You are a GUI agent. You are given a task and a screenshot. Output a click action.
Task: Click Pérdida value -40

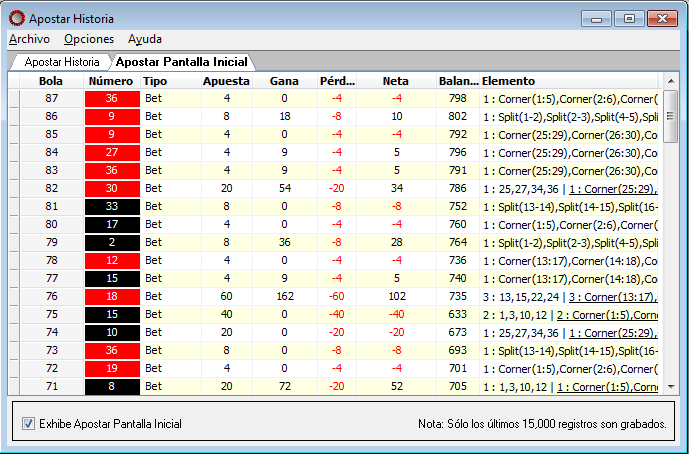tap(337, 314)
